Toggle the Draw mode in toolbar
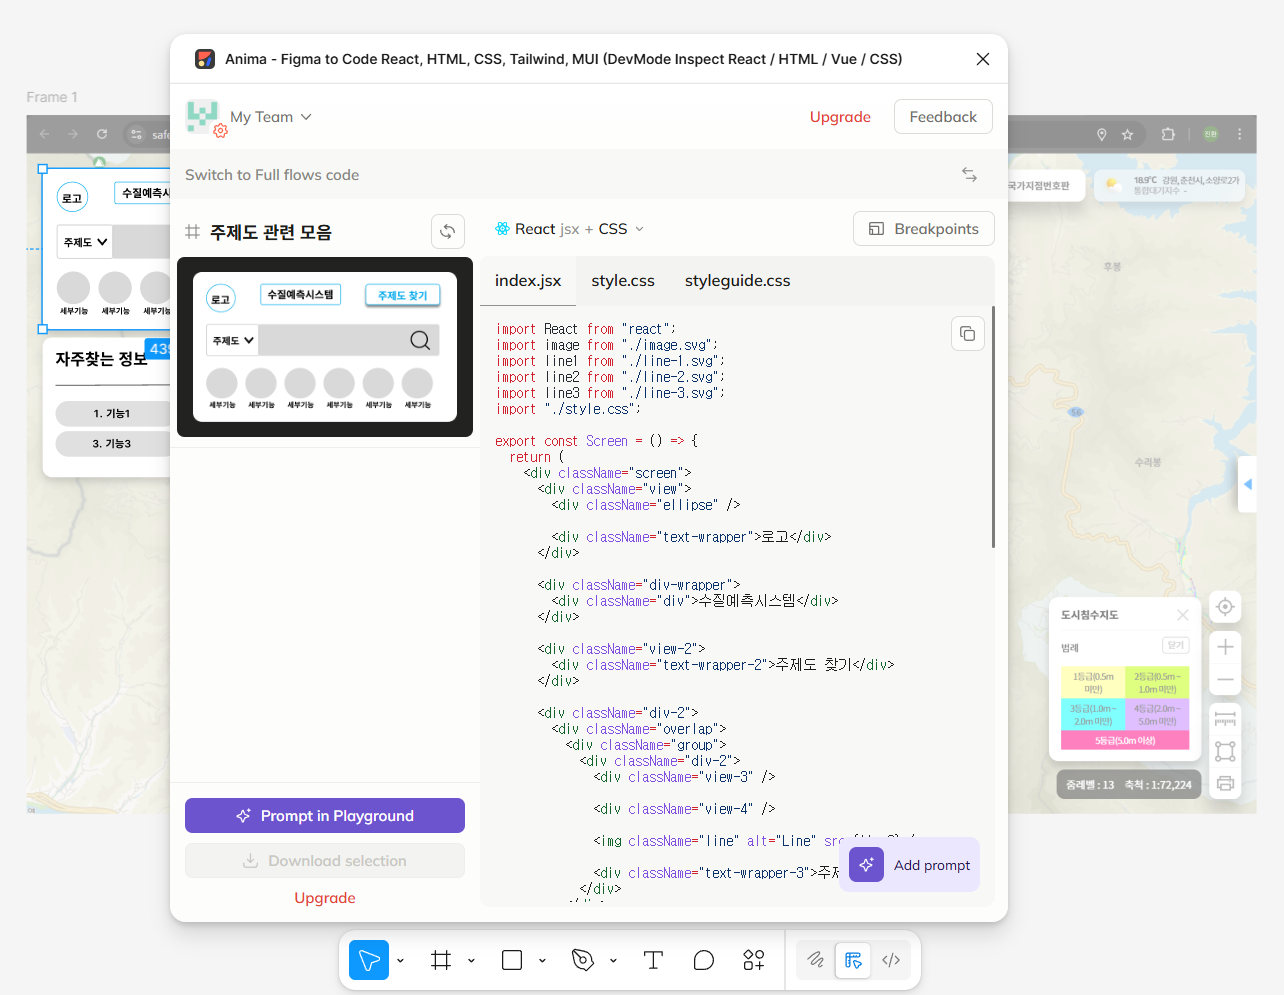Viewport: 1284px width, 995px height. (x=816, y=960)
